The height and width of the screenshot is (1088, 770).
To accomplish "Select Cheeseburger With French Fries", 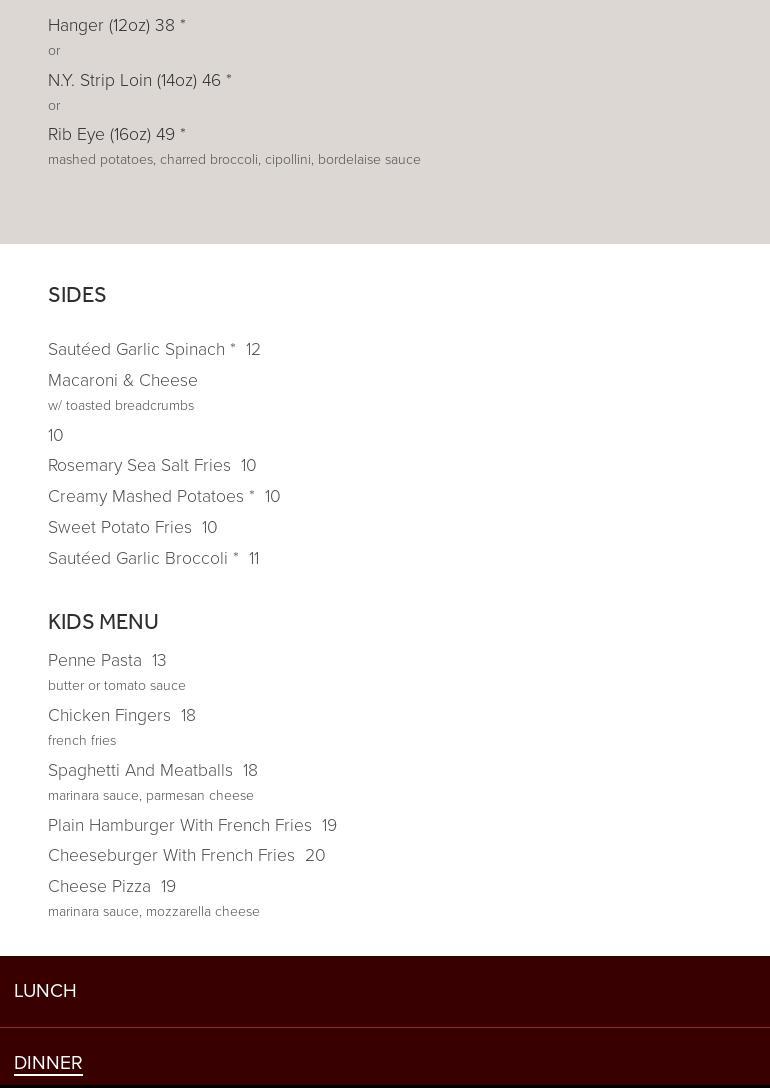I will tap(171, 855).
